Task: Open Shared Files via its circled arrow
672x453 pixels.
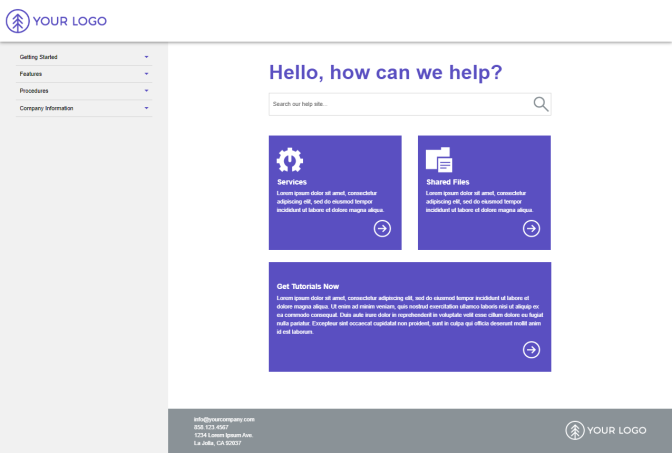Action: coord(531,228)
